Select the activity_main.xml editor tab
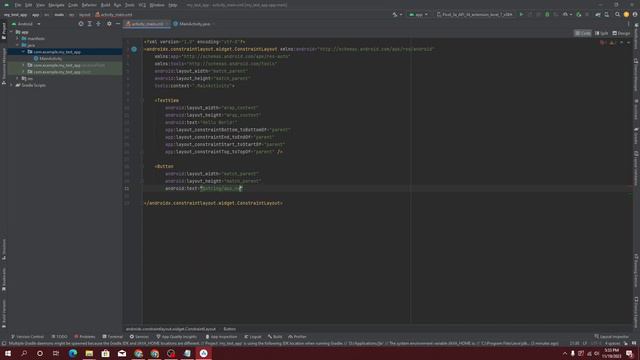Screen dimensions: 640x360 (146, 24)
